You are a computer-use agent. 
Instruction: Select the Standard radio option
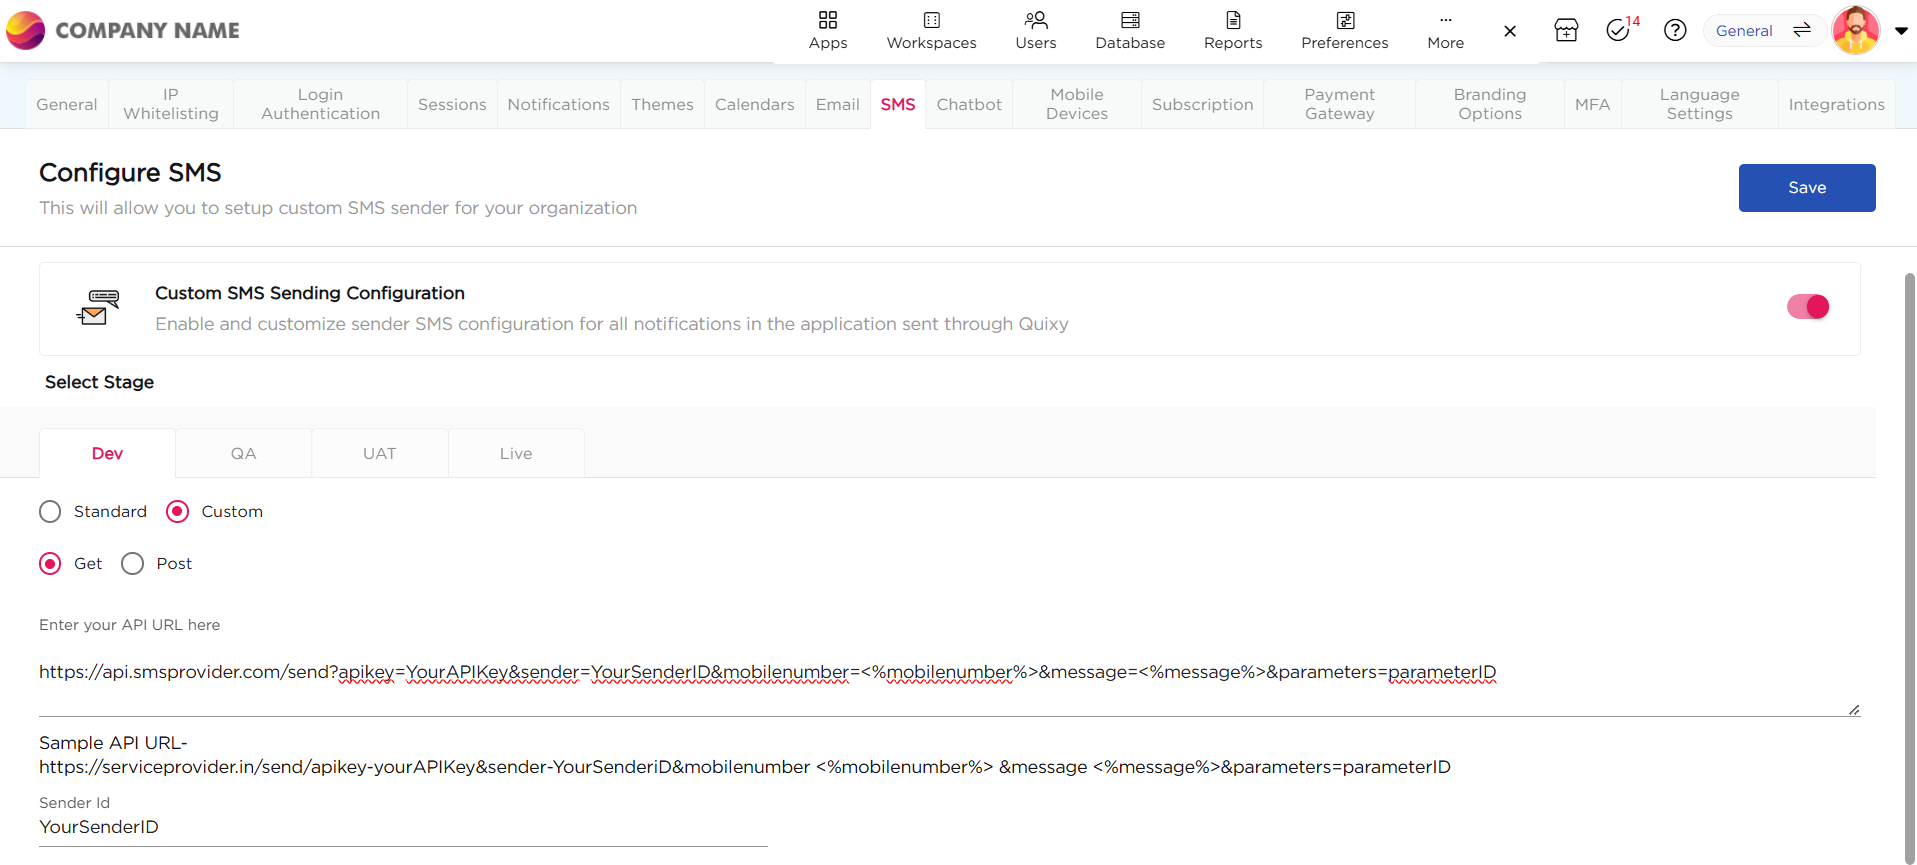[50, 512]
